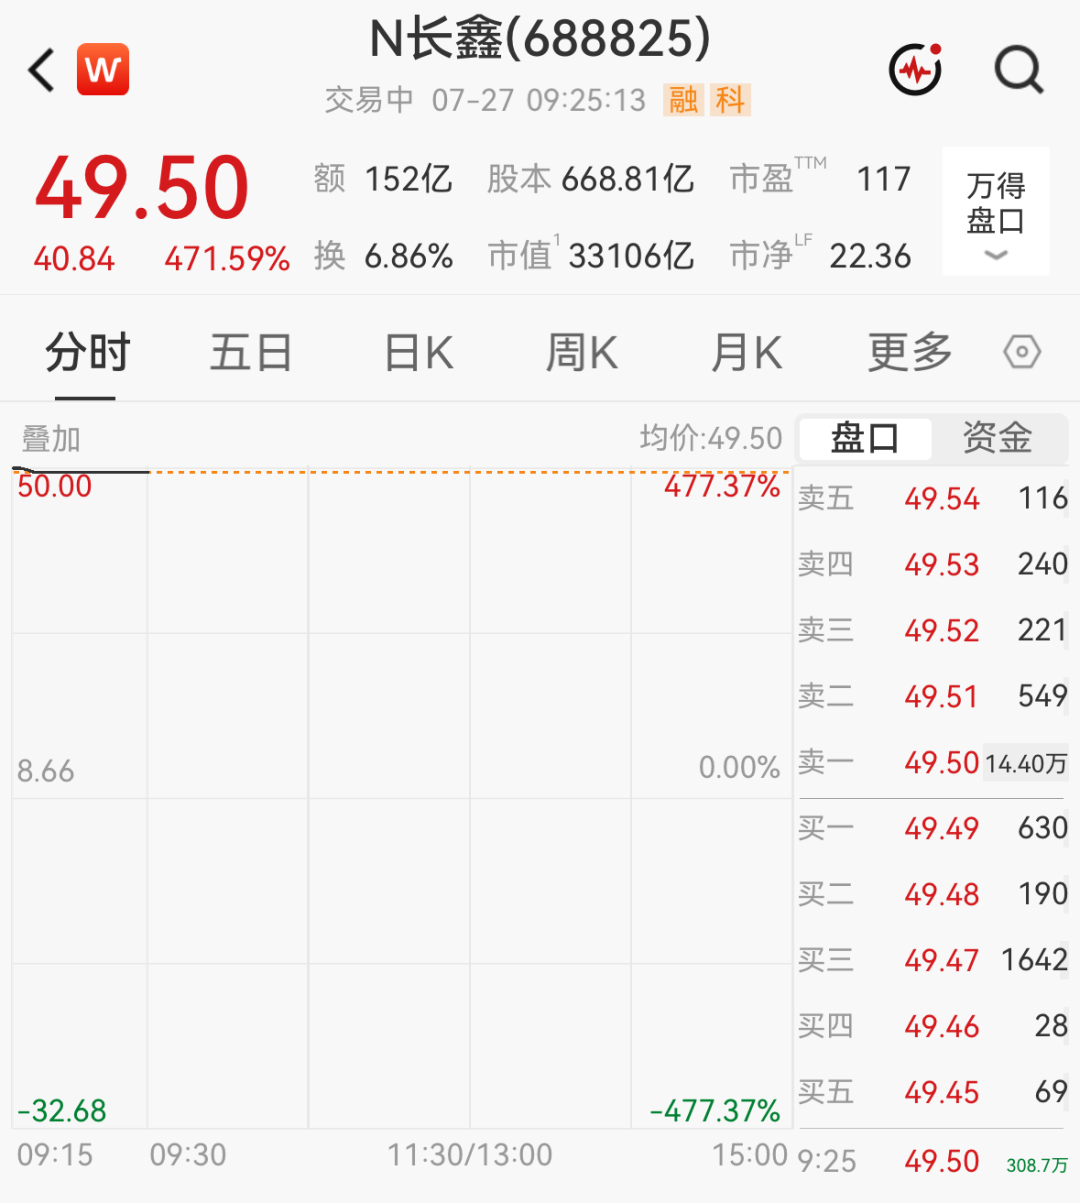Open the hexagon chart settings icon
This screenshot has width=1080, height=1203.
(x=1021, y=352)
